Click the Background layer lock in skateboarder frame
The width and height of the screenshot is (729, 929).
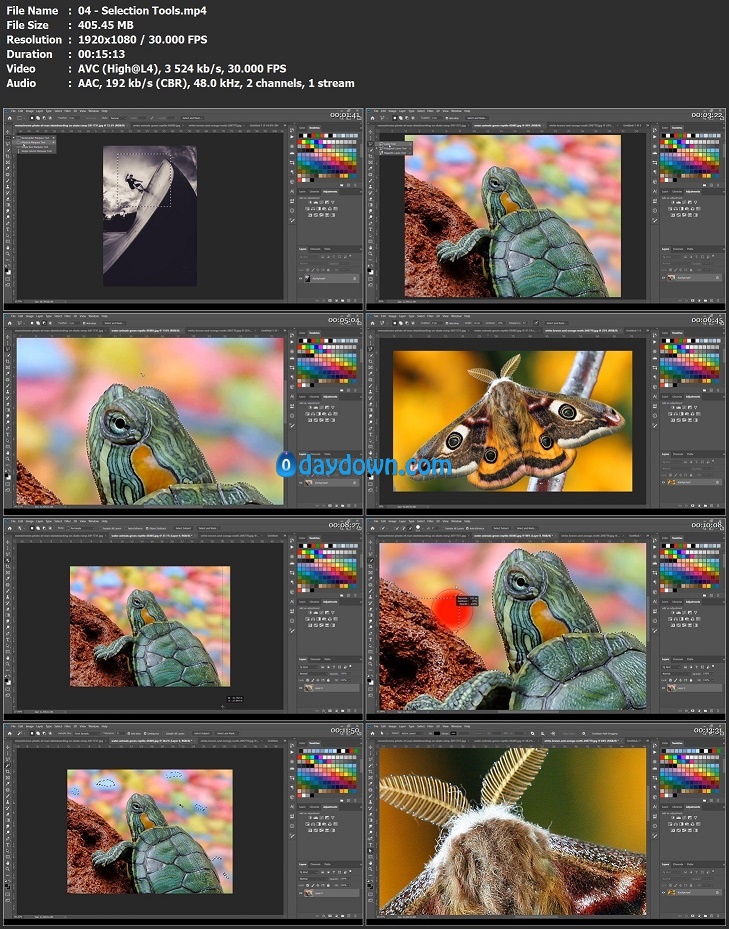tap(356, 279)
